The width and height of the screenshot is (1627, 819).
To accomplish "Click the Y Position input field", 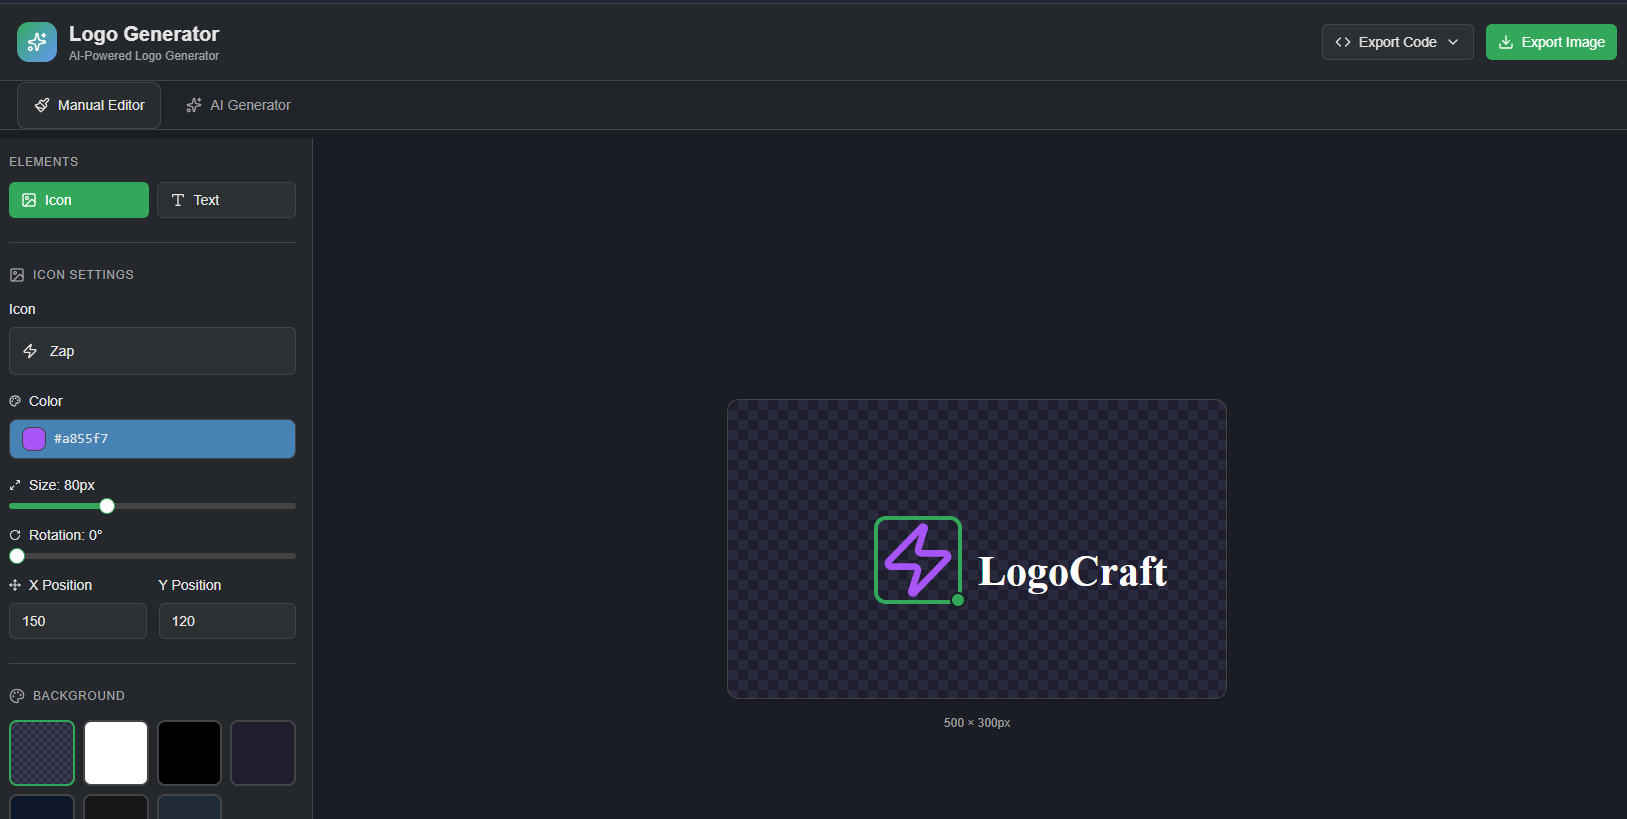I will (x=227, y=621).
